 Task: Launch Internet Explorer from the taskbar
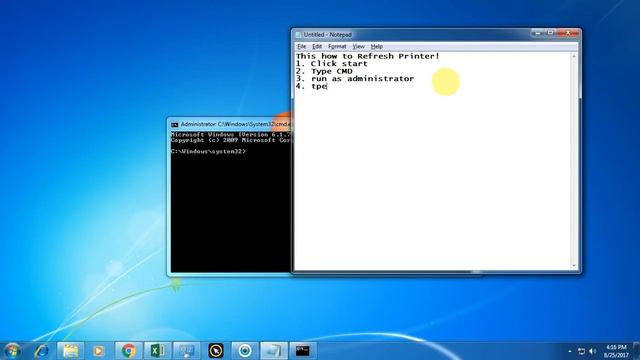(42, 351)
